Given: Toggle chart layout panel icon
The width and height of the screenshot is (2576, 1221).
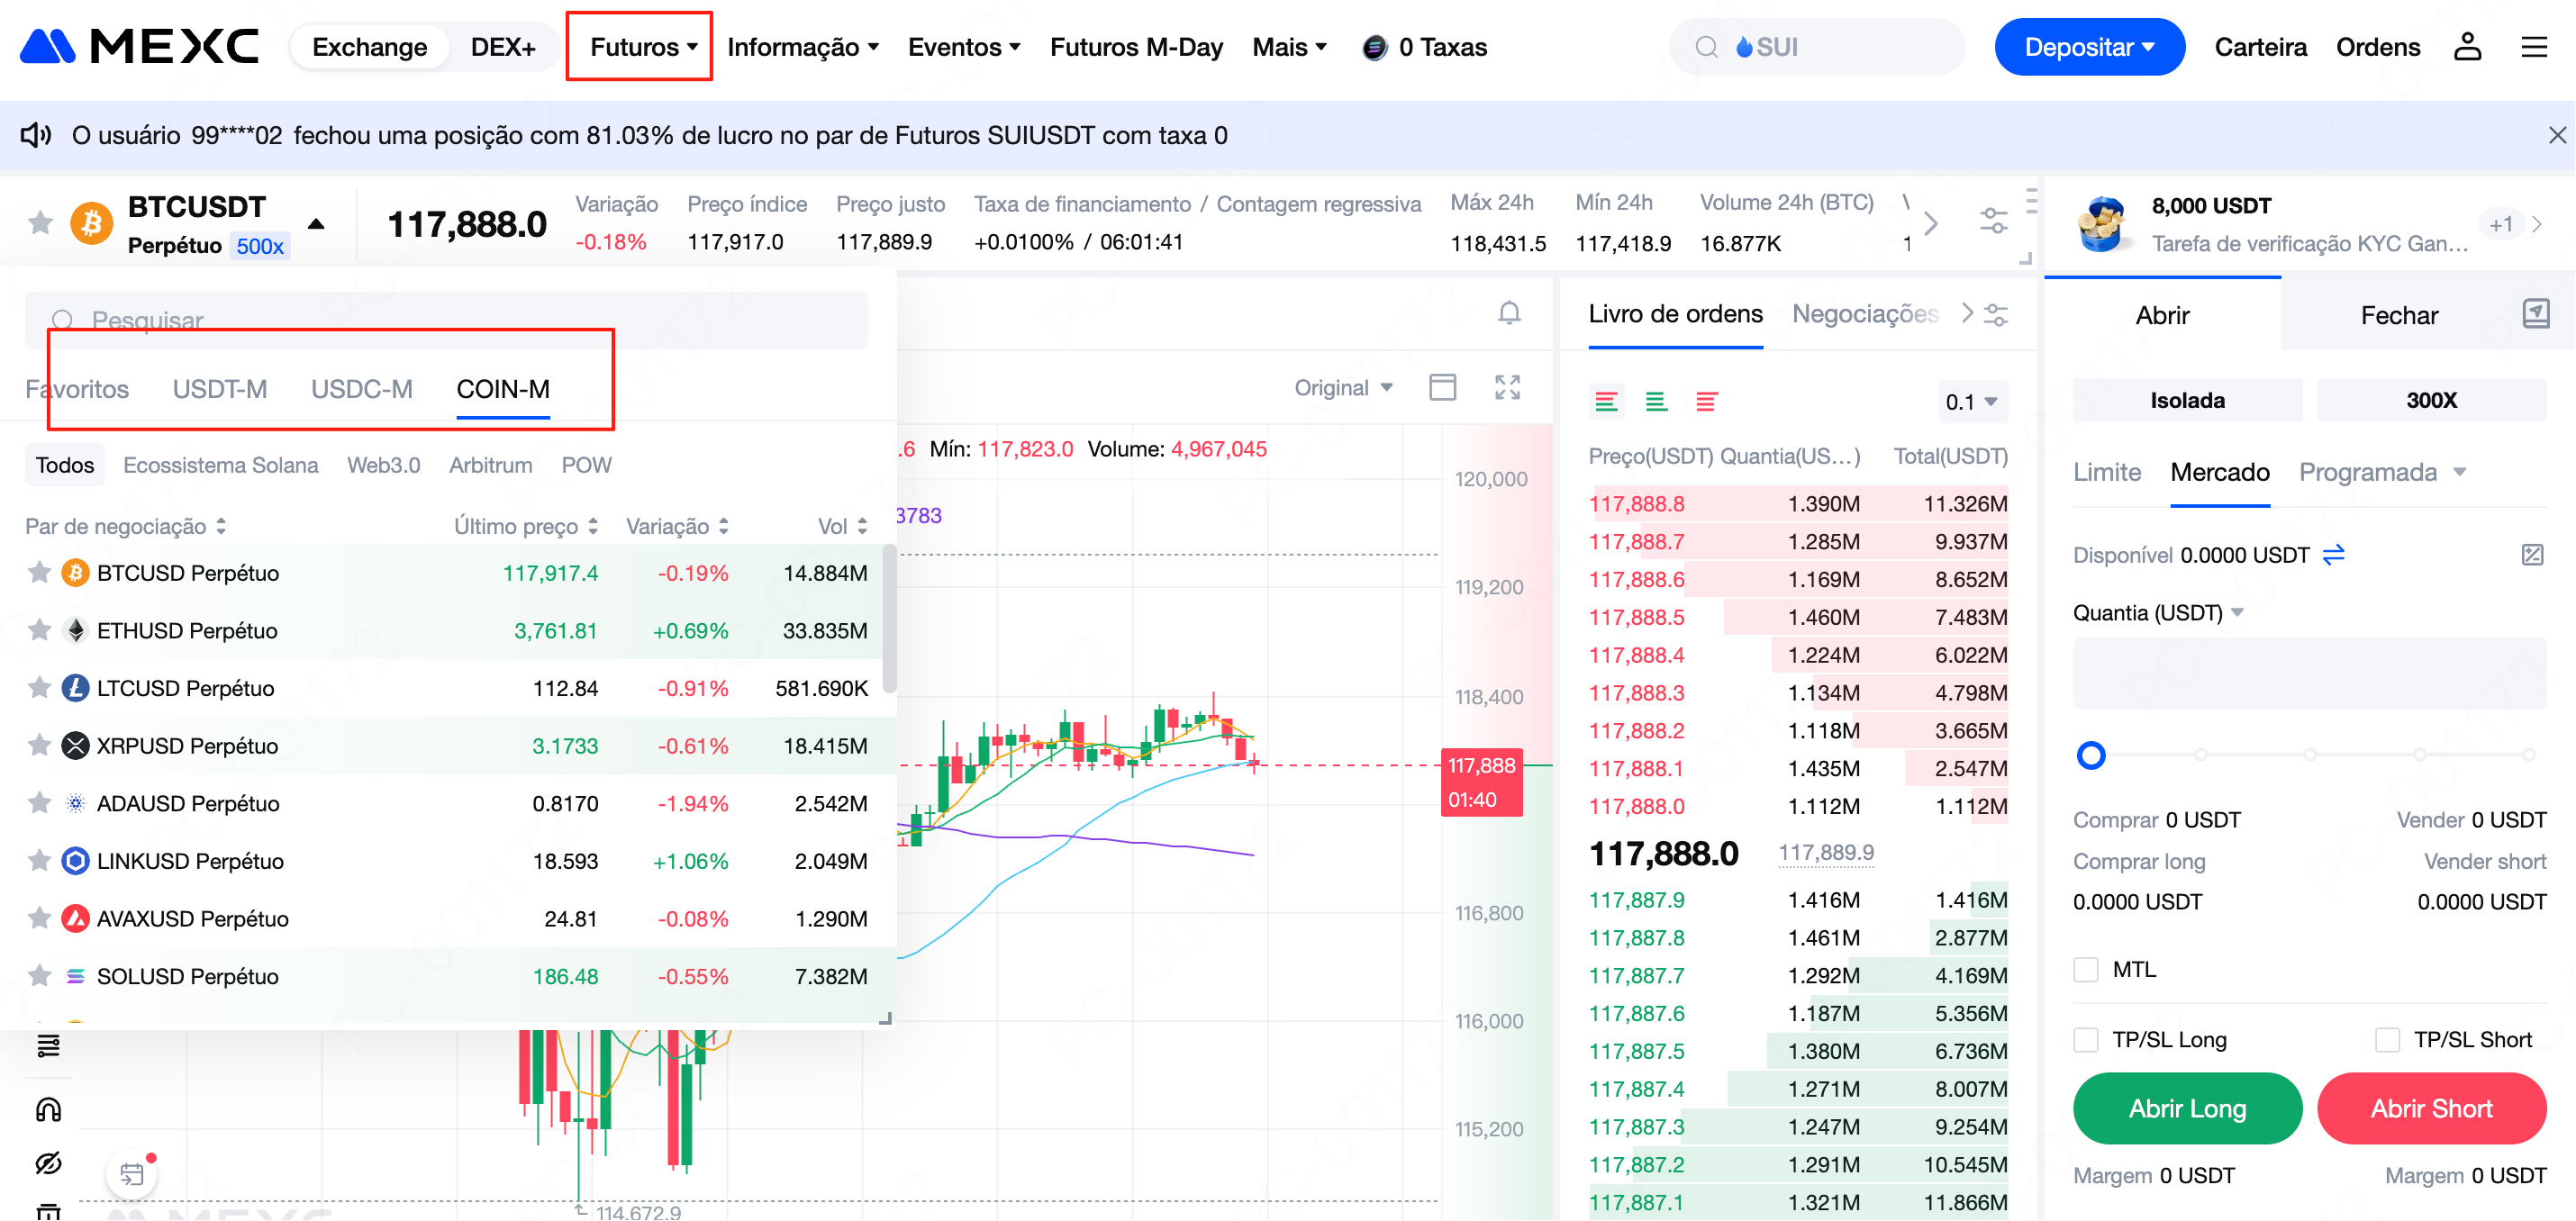Looking at the screenshot, I should (1442, 387).
